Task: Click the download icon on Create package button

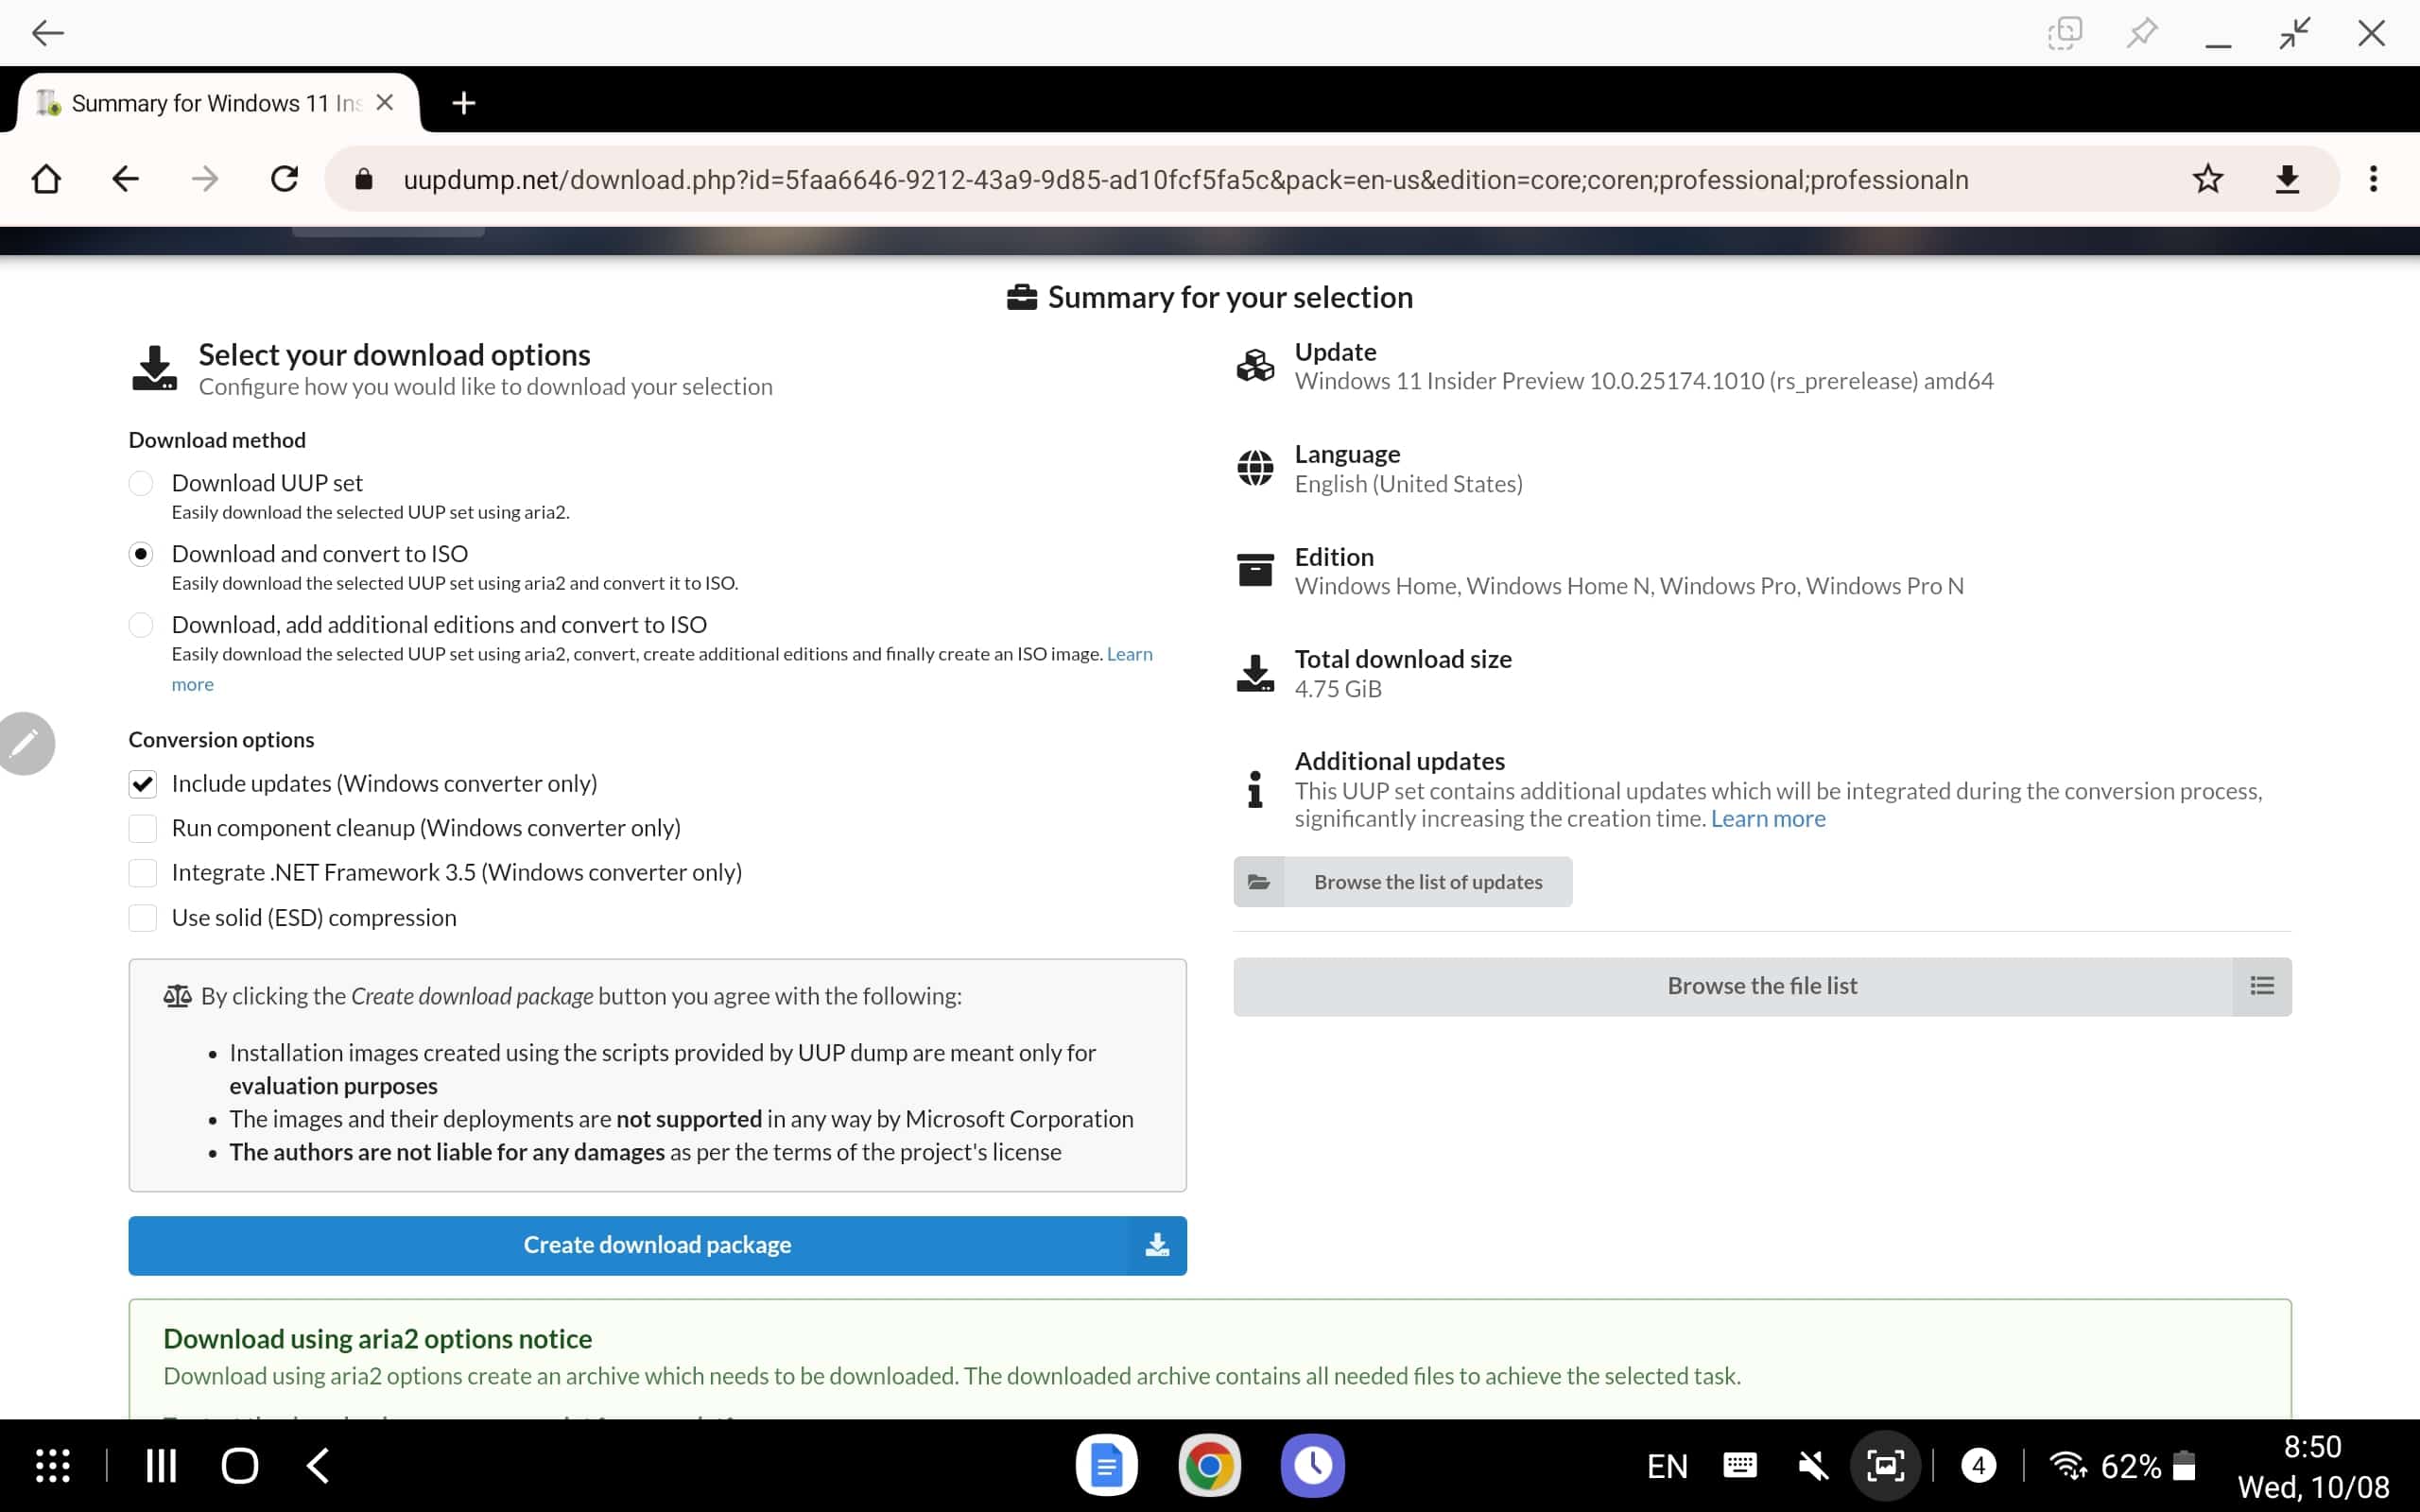Action: tap(1157, 1245)
